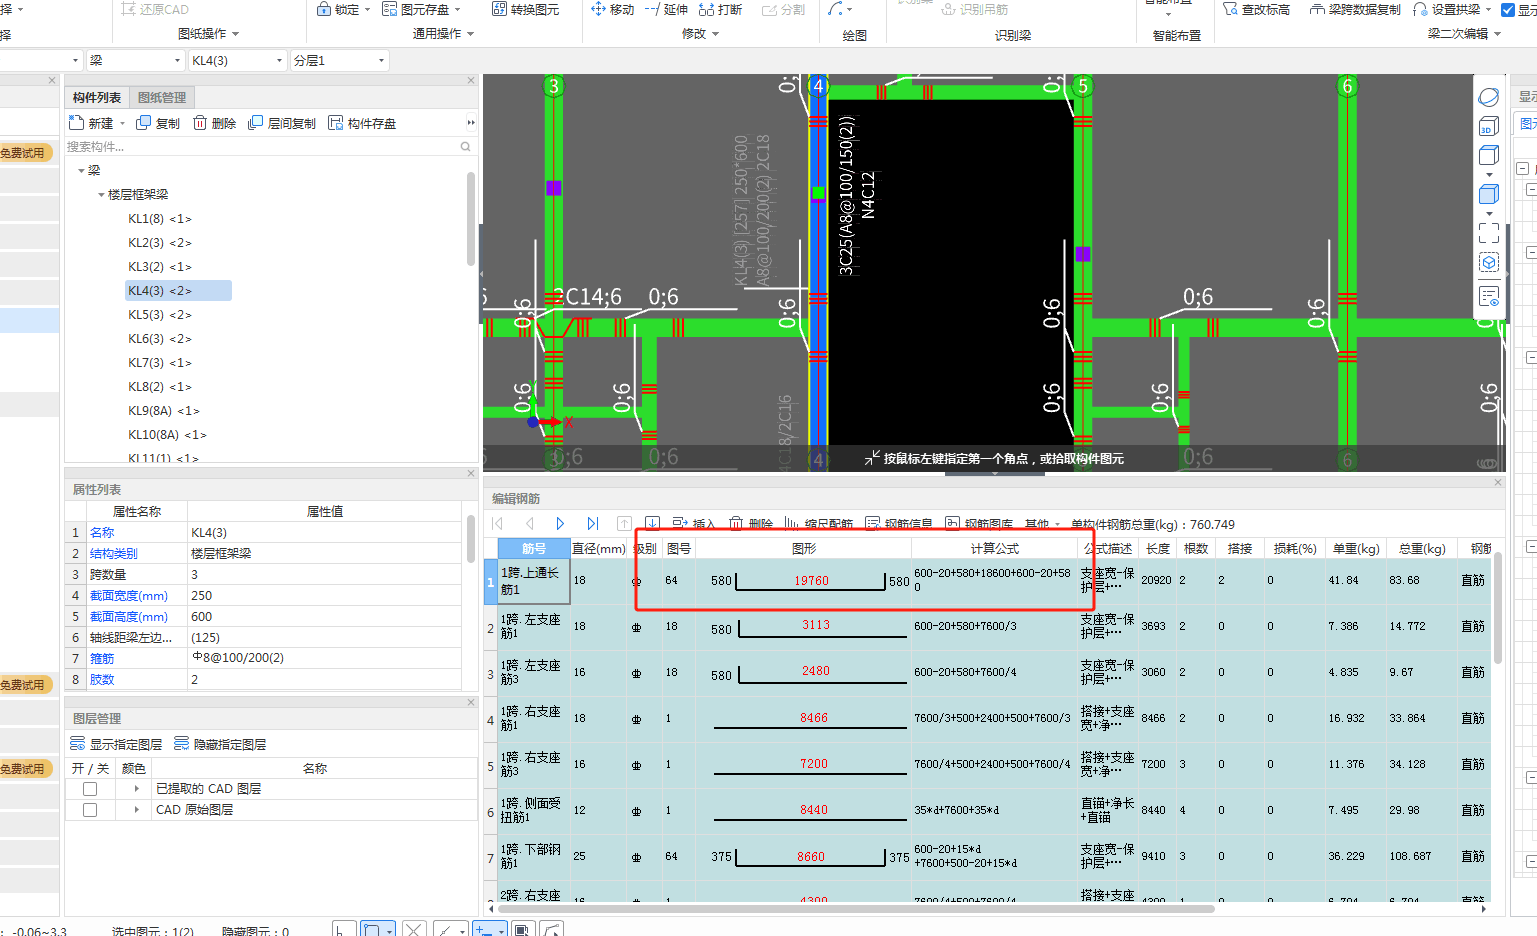Click the search magnifier icon in the component list

pyautogui.click(x=465, y=146)
